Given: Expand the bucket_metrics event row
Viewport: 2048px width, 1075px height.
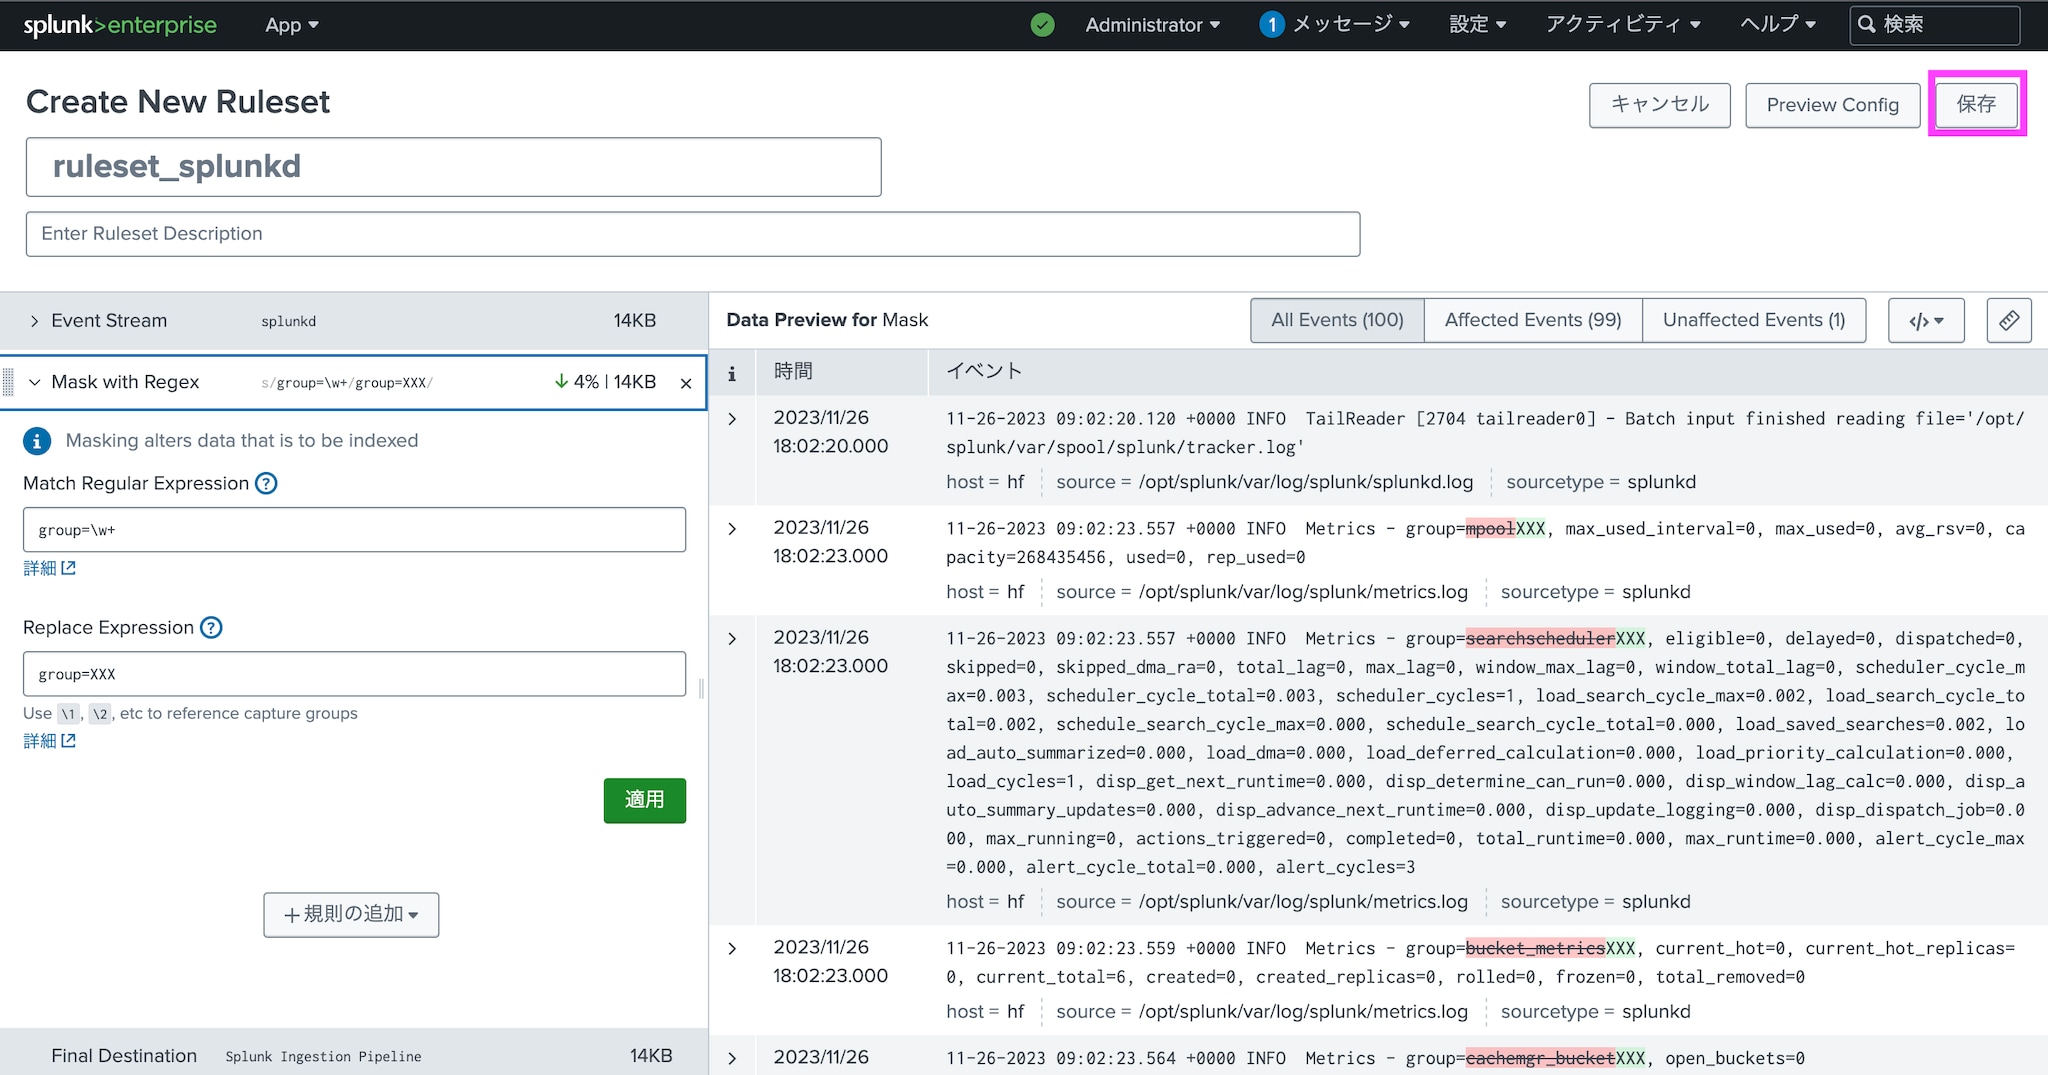Looking at the screenshot, I should click(x=732, y=949).
